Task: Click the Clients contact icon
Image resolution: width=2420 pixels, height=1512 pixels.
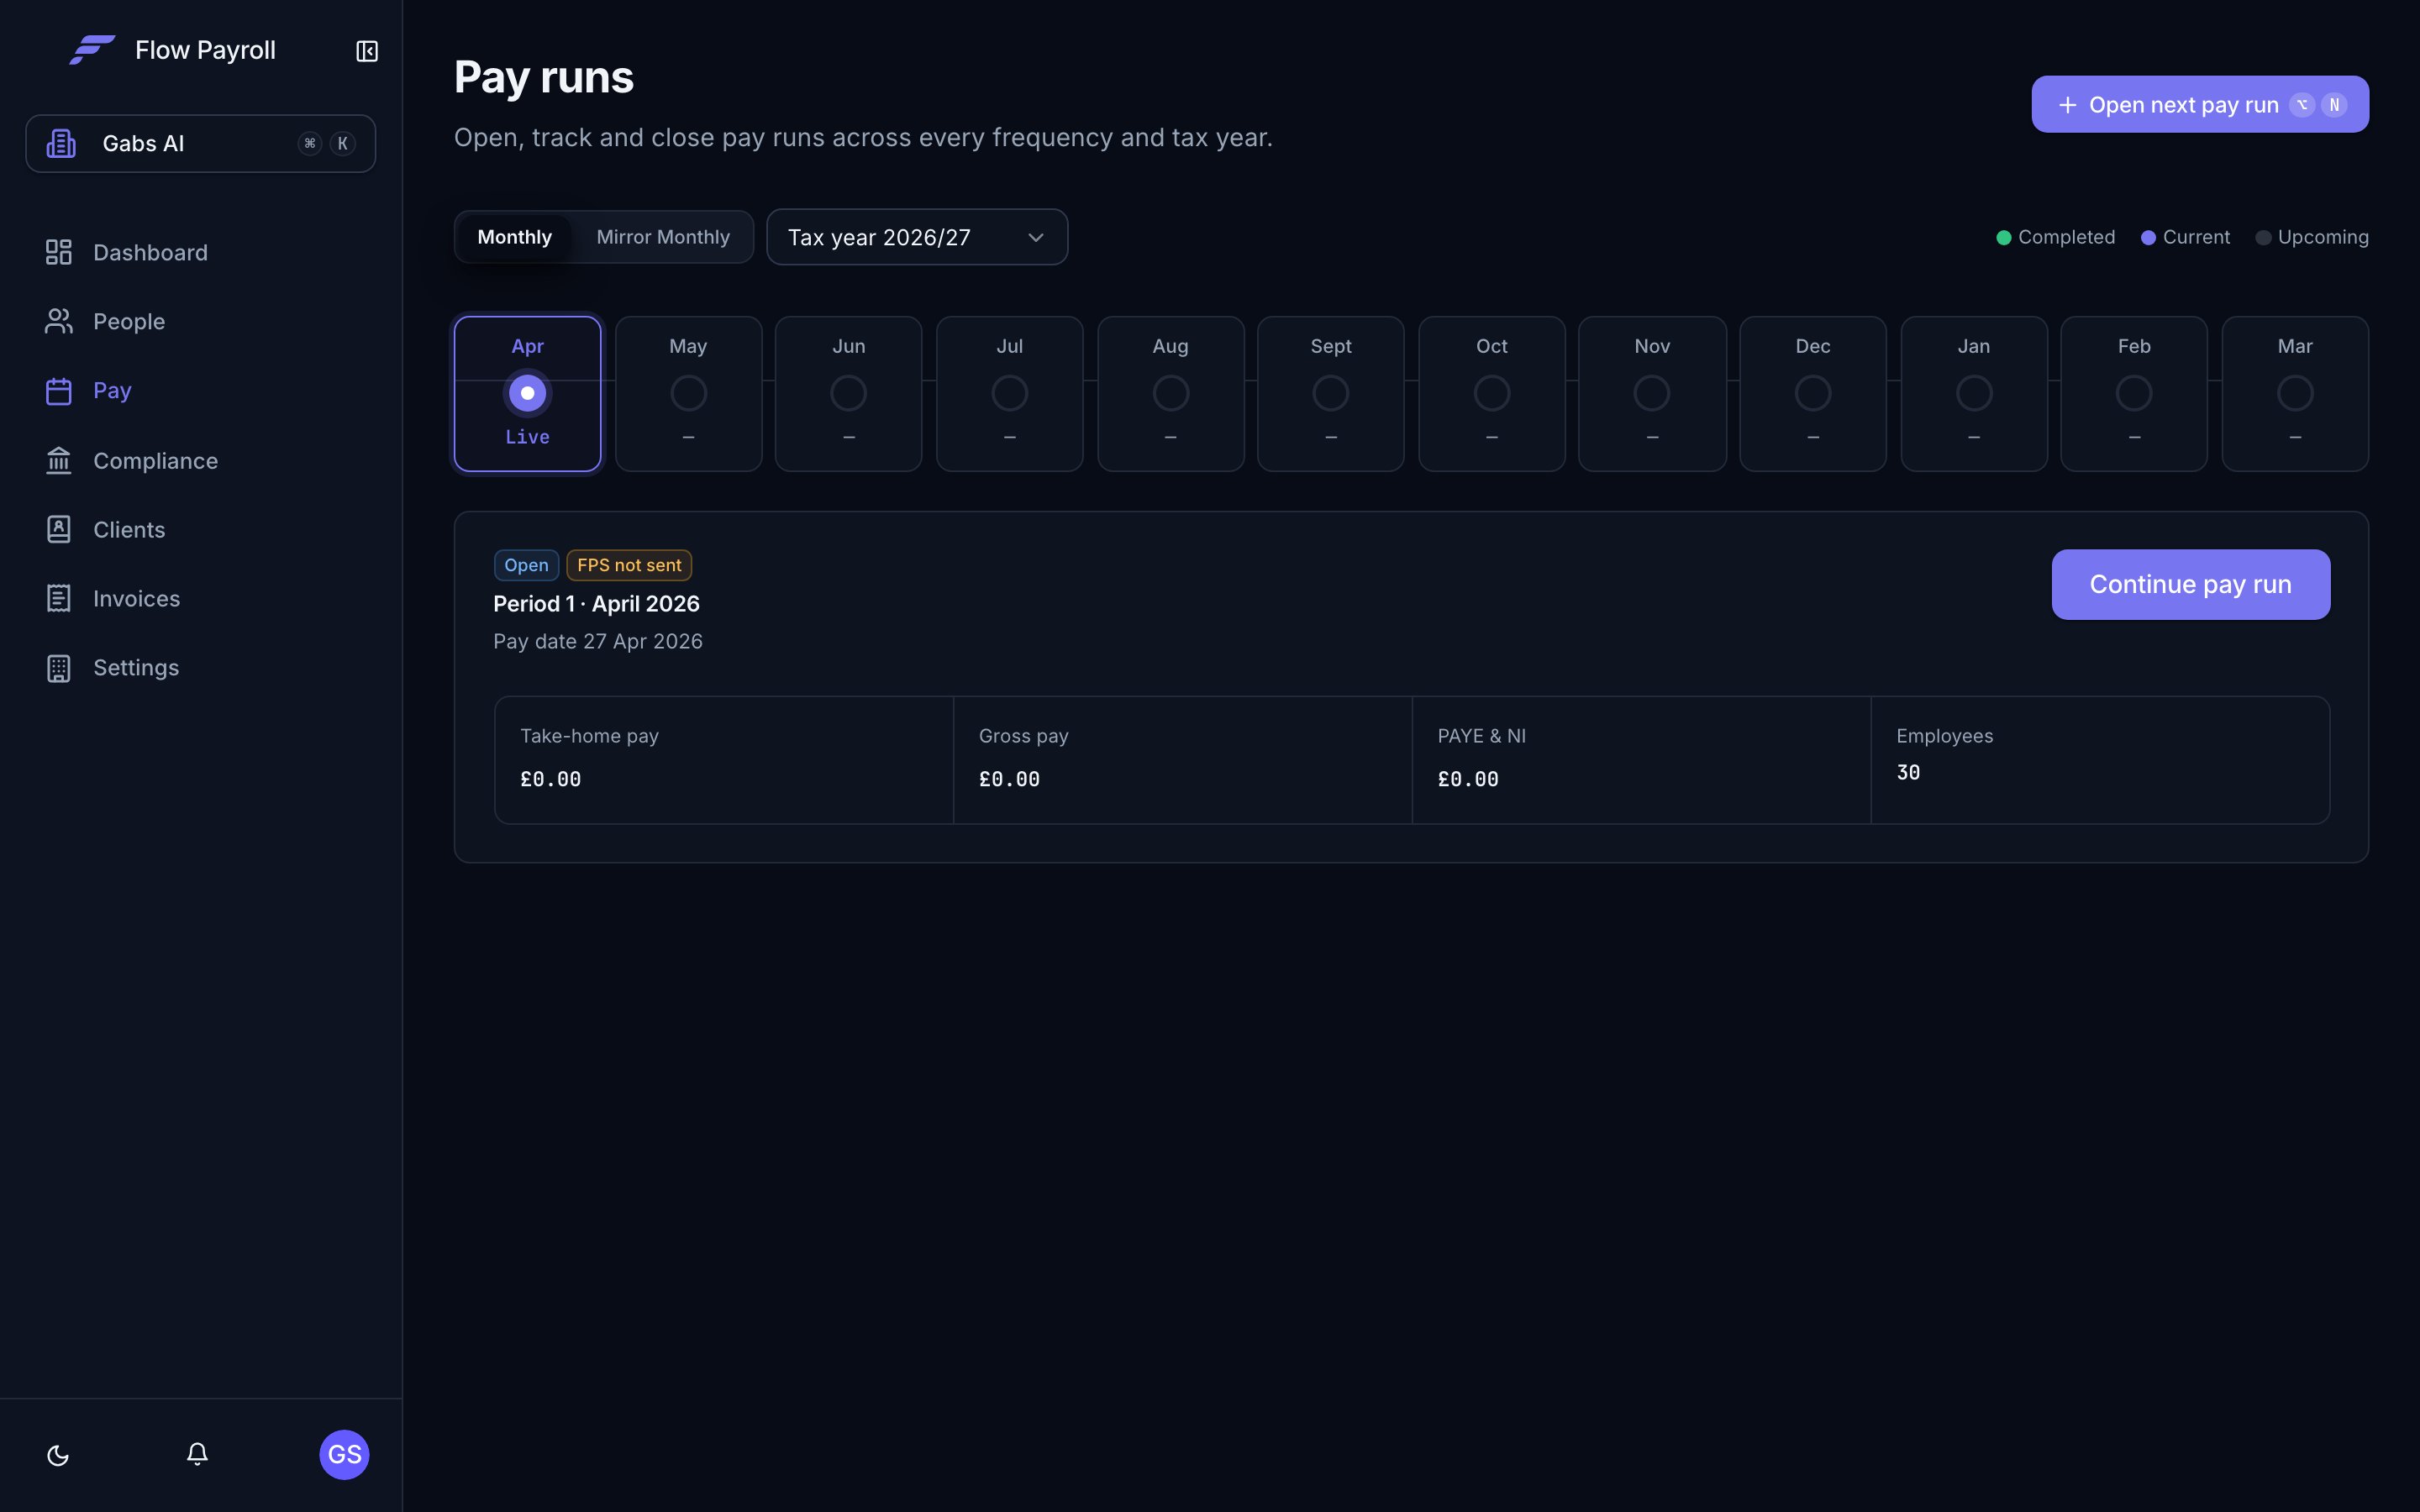Action: pos(59,529)
